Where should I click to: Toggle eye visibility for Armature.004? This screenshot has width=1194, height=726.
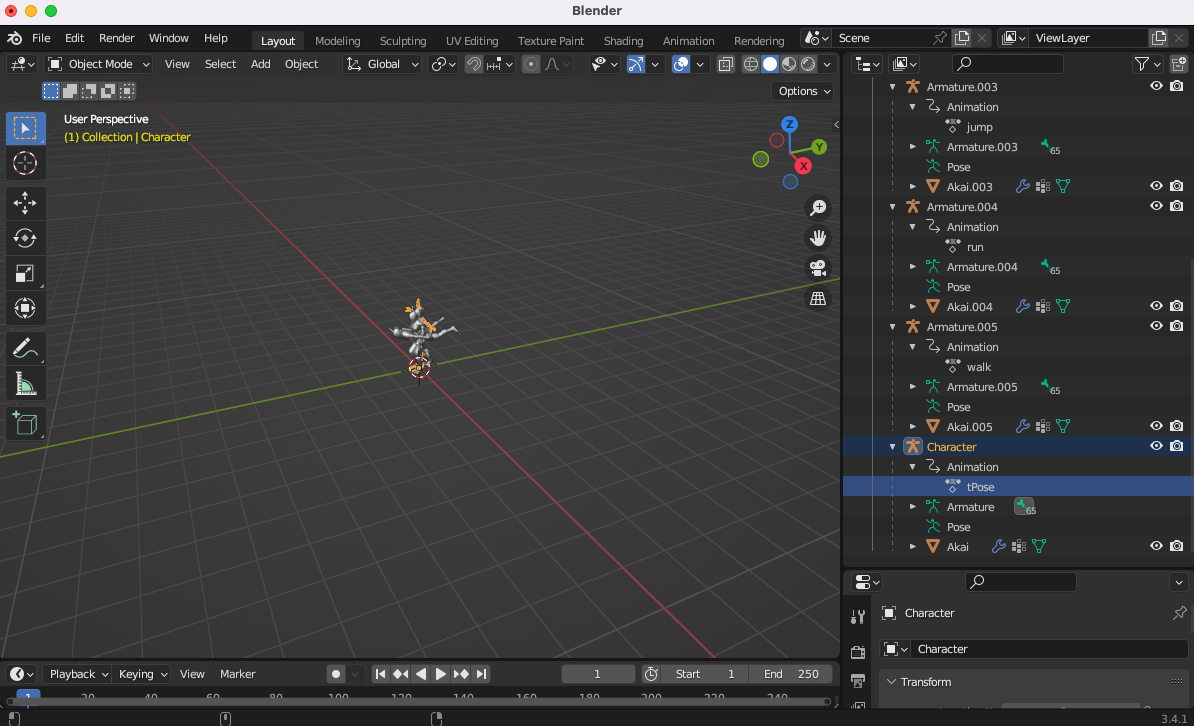(x=1156, y=206)
